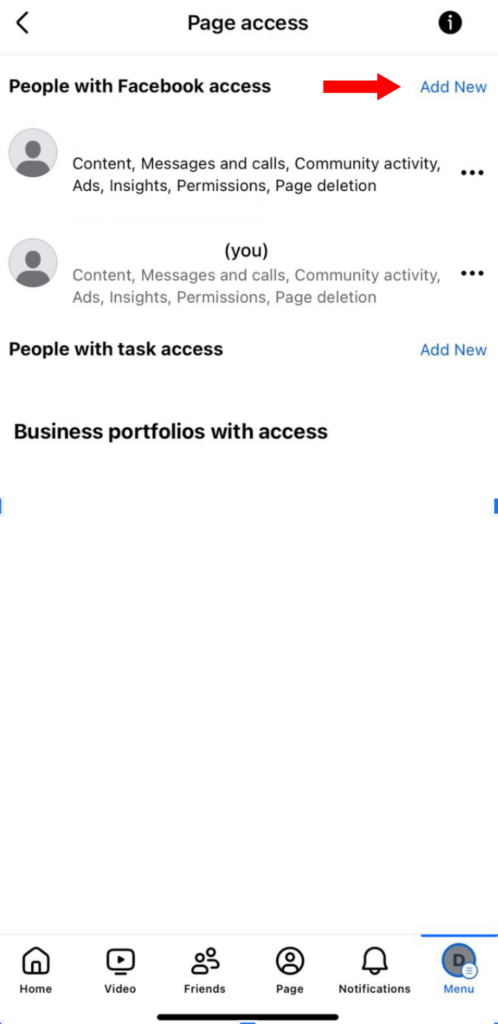Image resolution: width=498 pixels, height=1024 pixels.
Task: Open the info icon in header
Action: pos(450,23)
